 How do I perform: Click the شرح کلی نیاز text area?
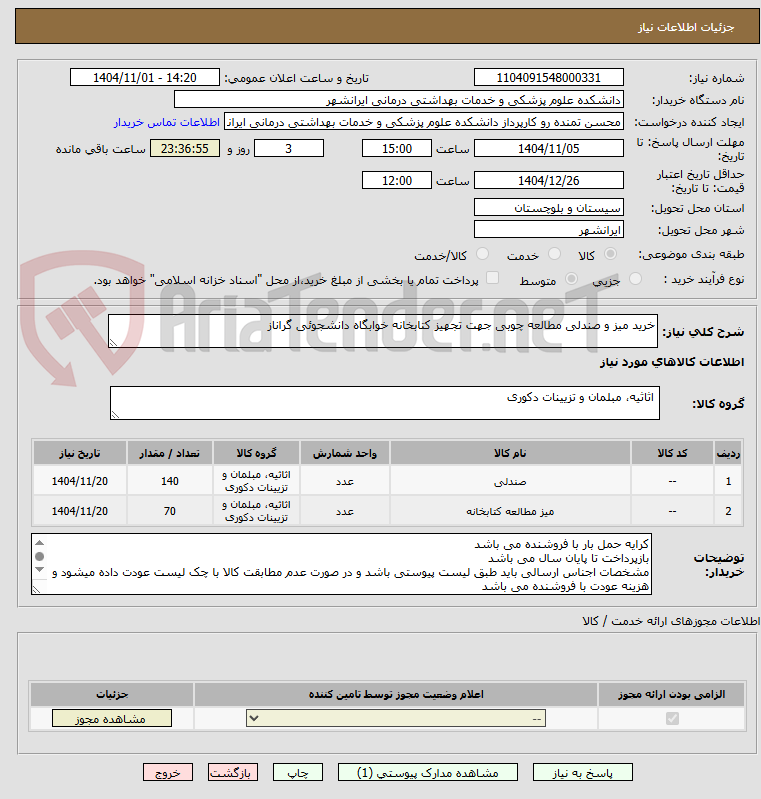tap(383, 331)
